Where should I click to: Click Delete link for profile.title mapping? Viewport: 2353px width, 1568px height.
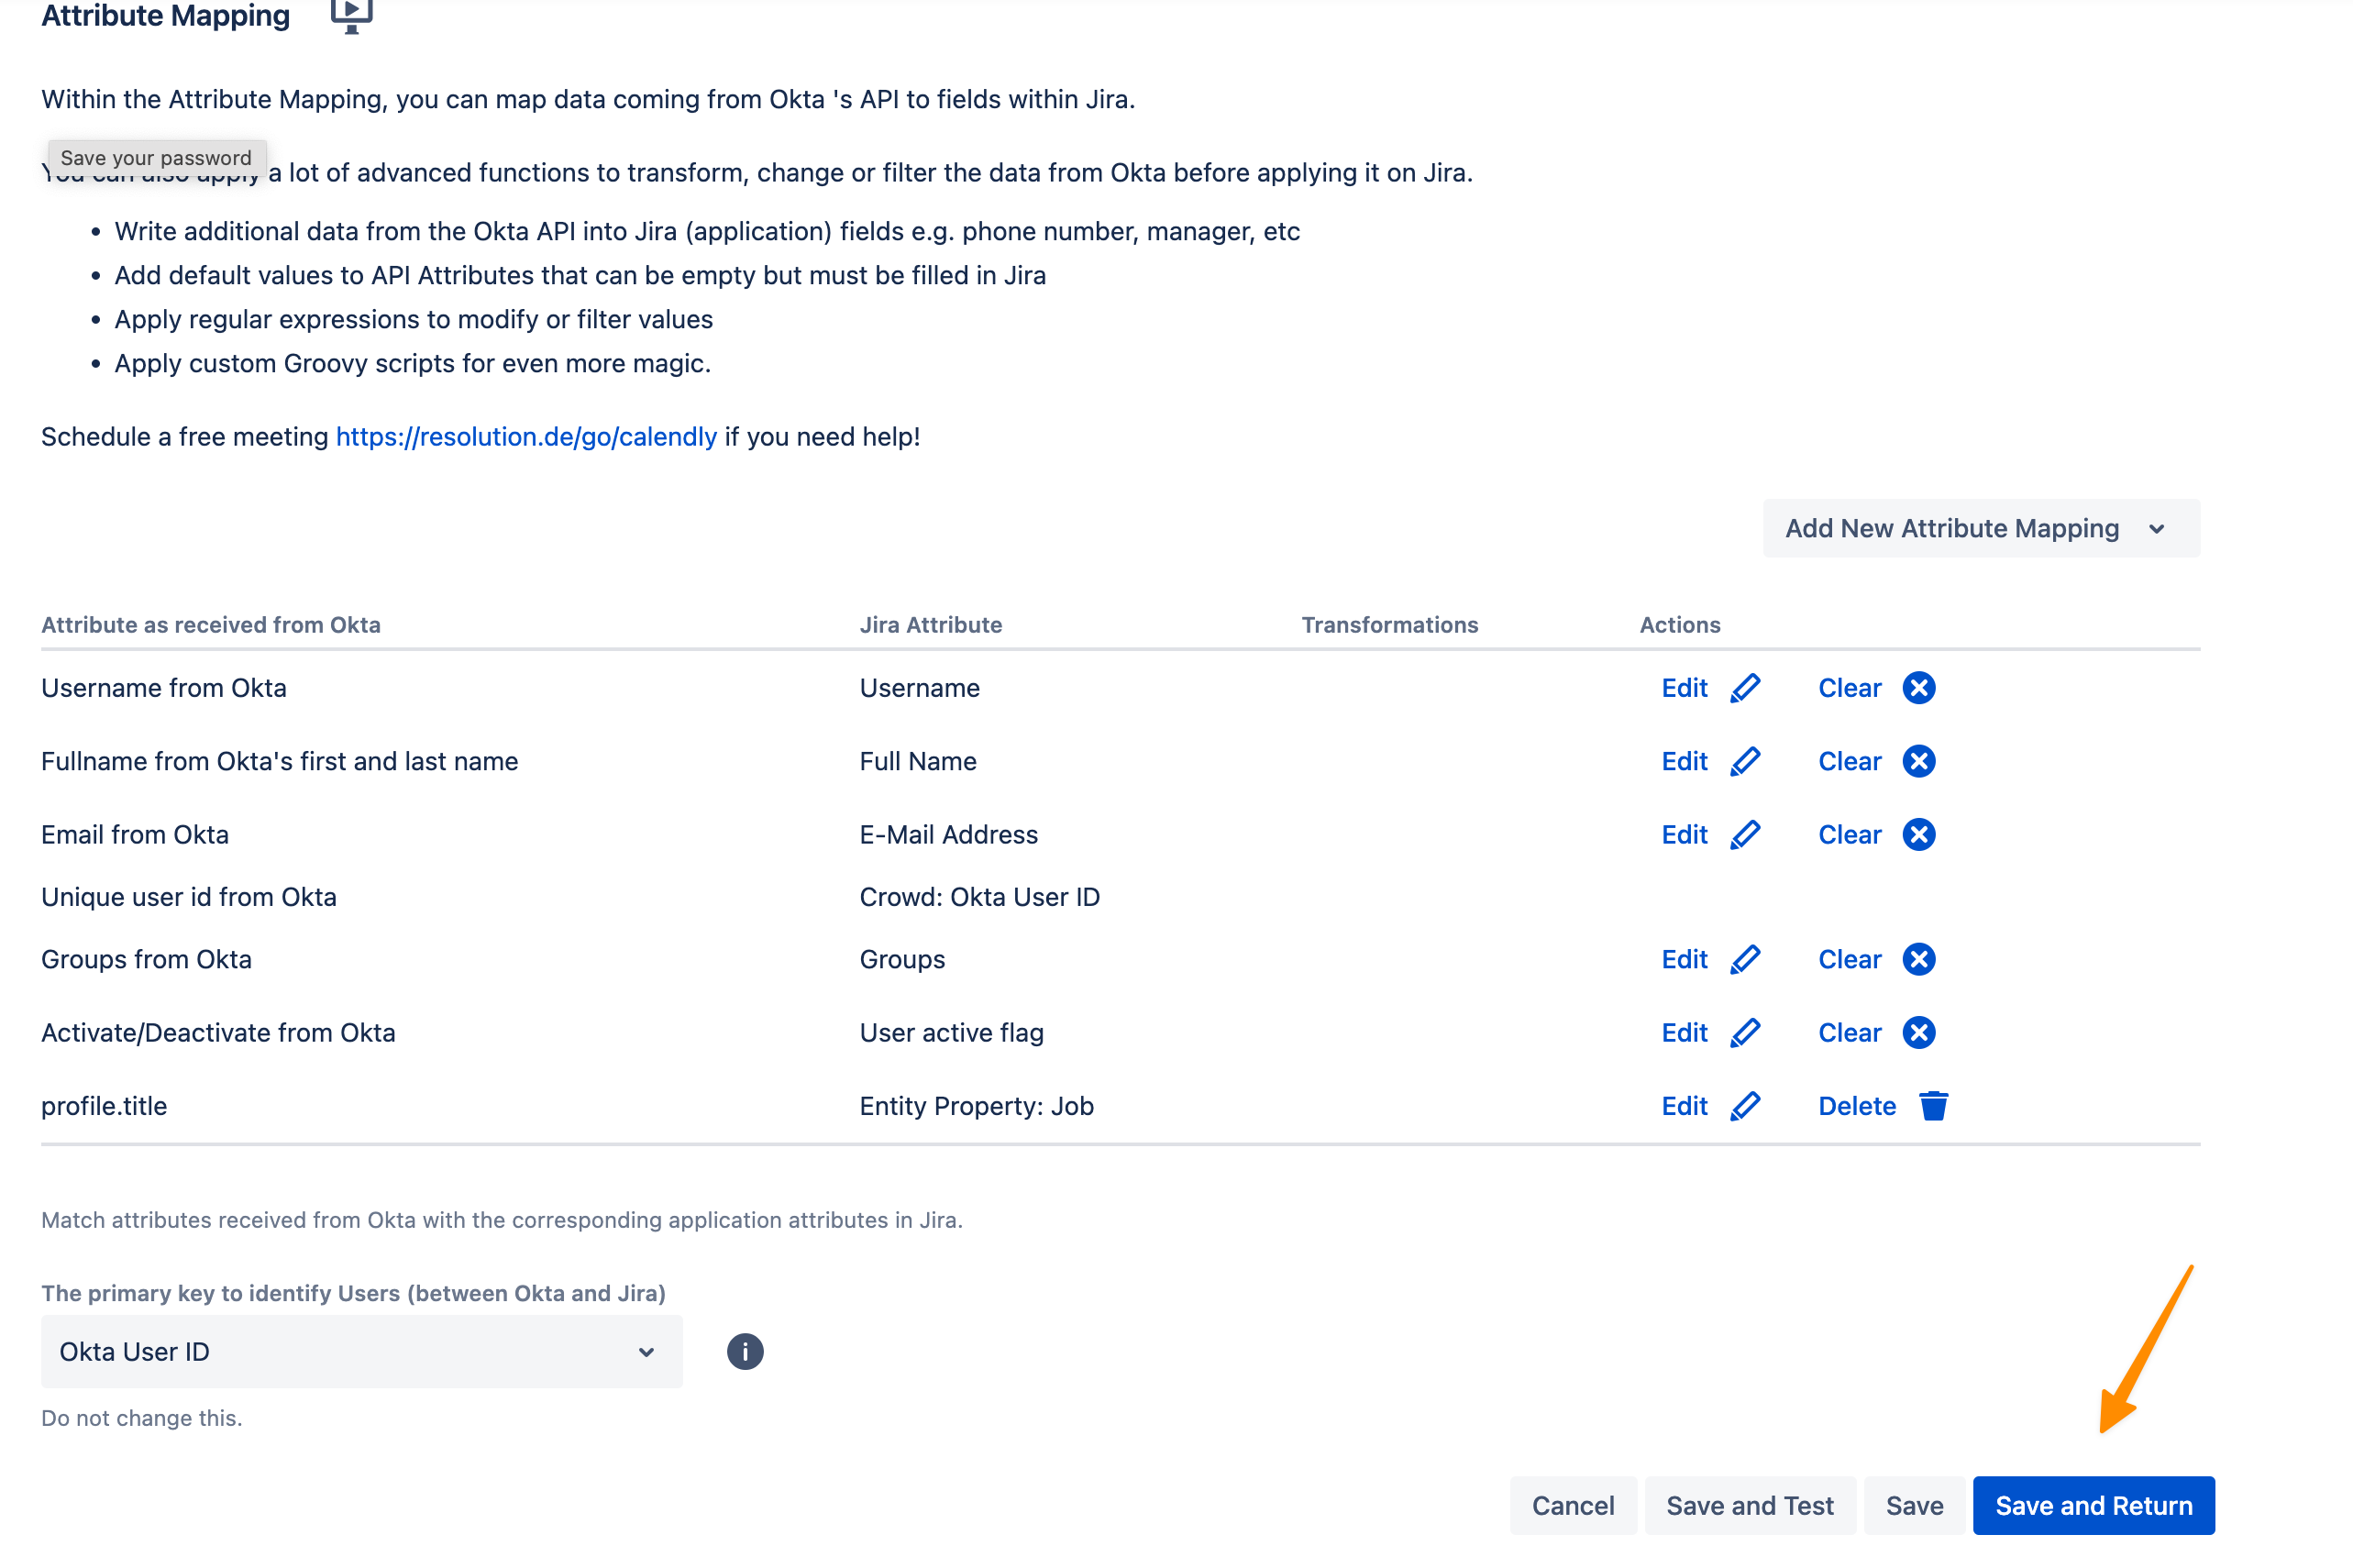point(1855,1106)
